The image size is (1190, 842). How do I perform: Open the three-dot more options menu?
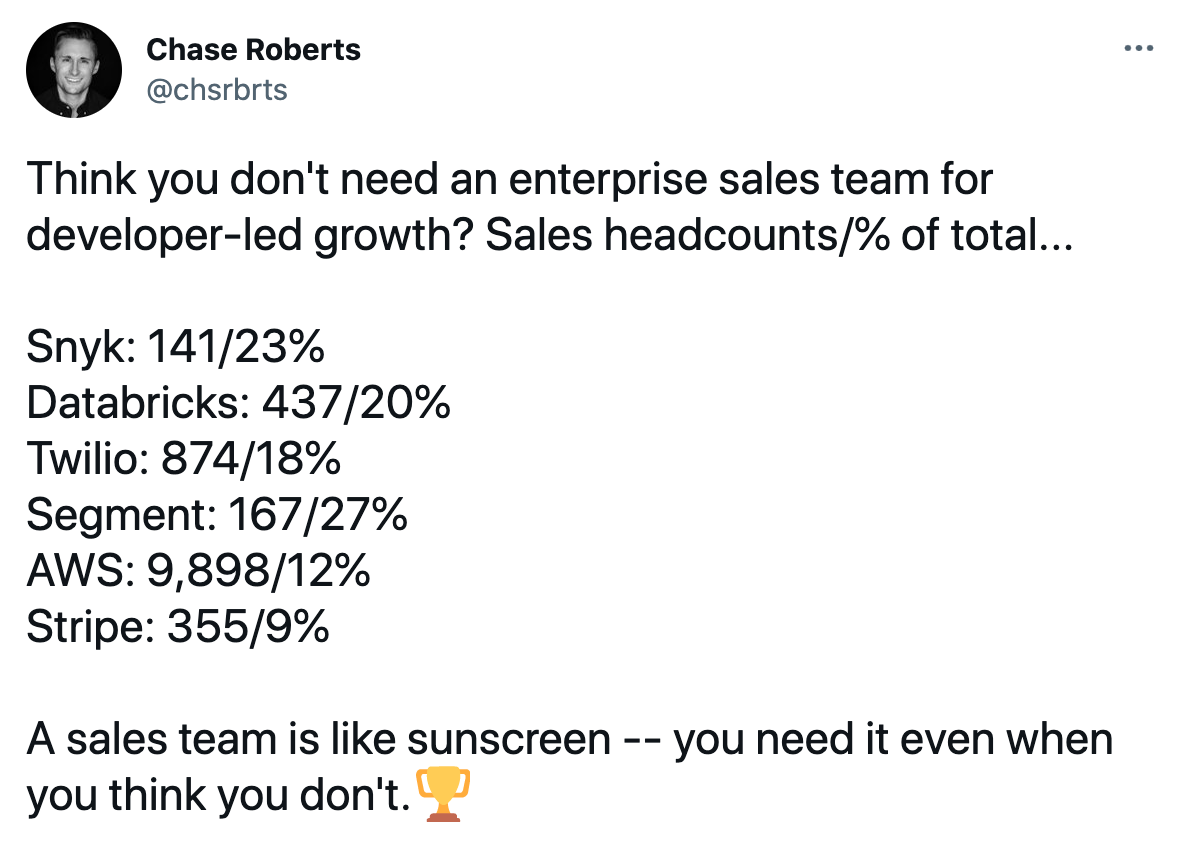click(x=1138, y=49)
